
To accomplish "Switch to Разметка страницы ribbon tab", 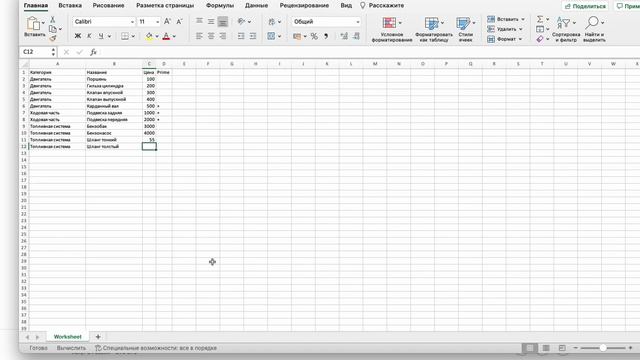I will pos(165,6).
